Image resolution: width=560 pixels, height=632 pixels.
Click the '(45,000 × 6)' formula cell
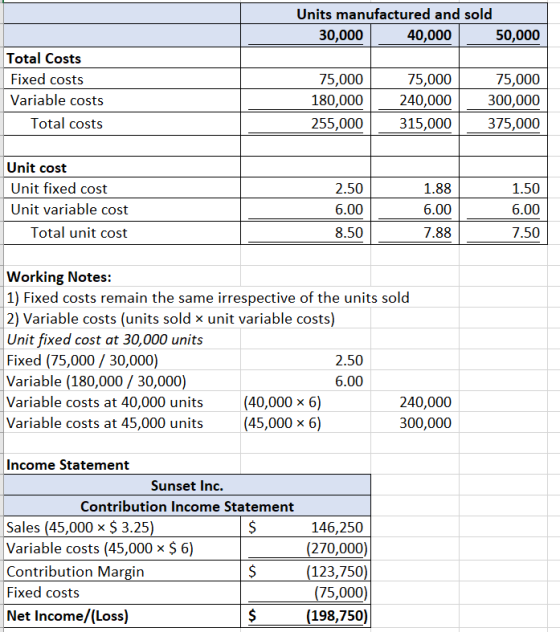(x=306, y=423)
